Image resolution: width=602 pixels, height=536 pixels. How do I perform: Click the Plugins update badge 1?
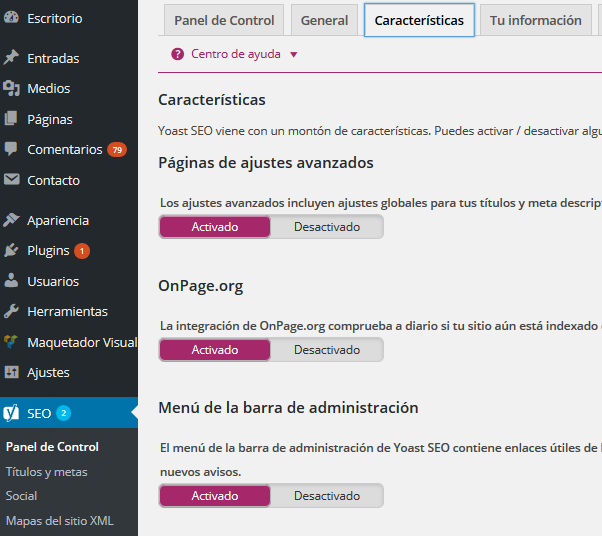tap(82, 251)
